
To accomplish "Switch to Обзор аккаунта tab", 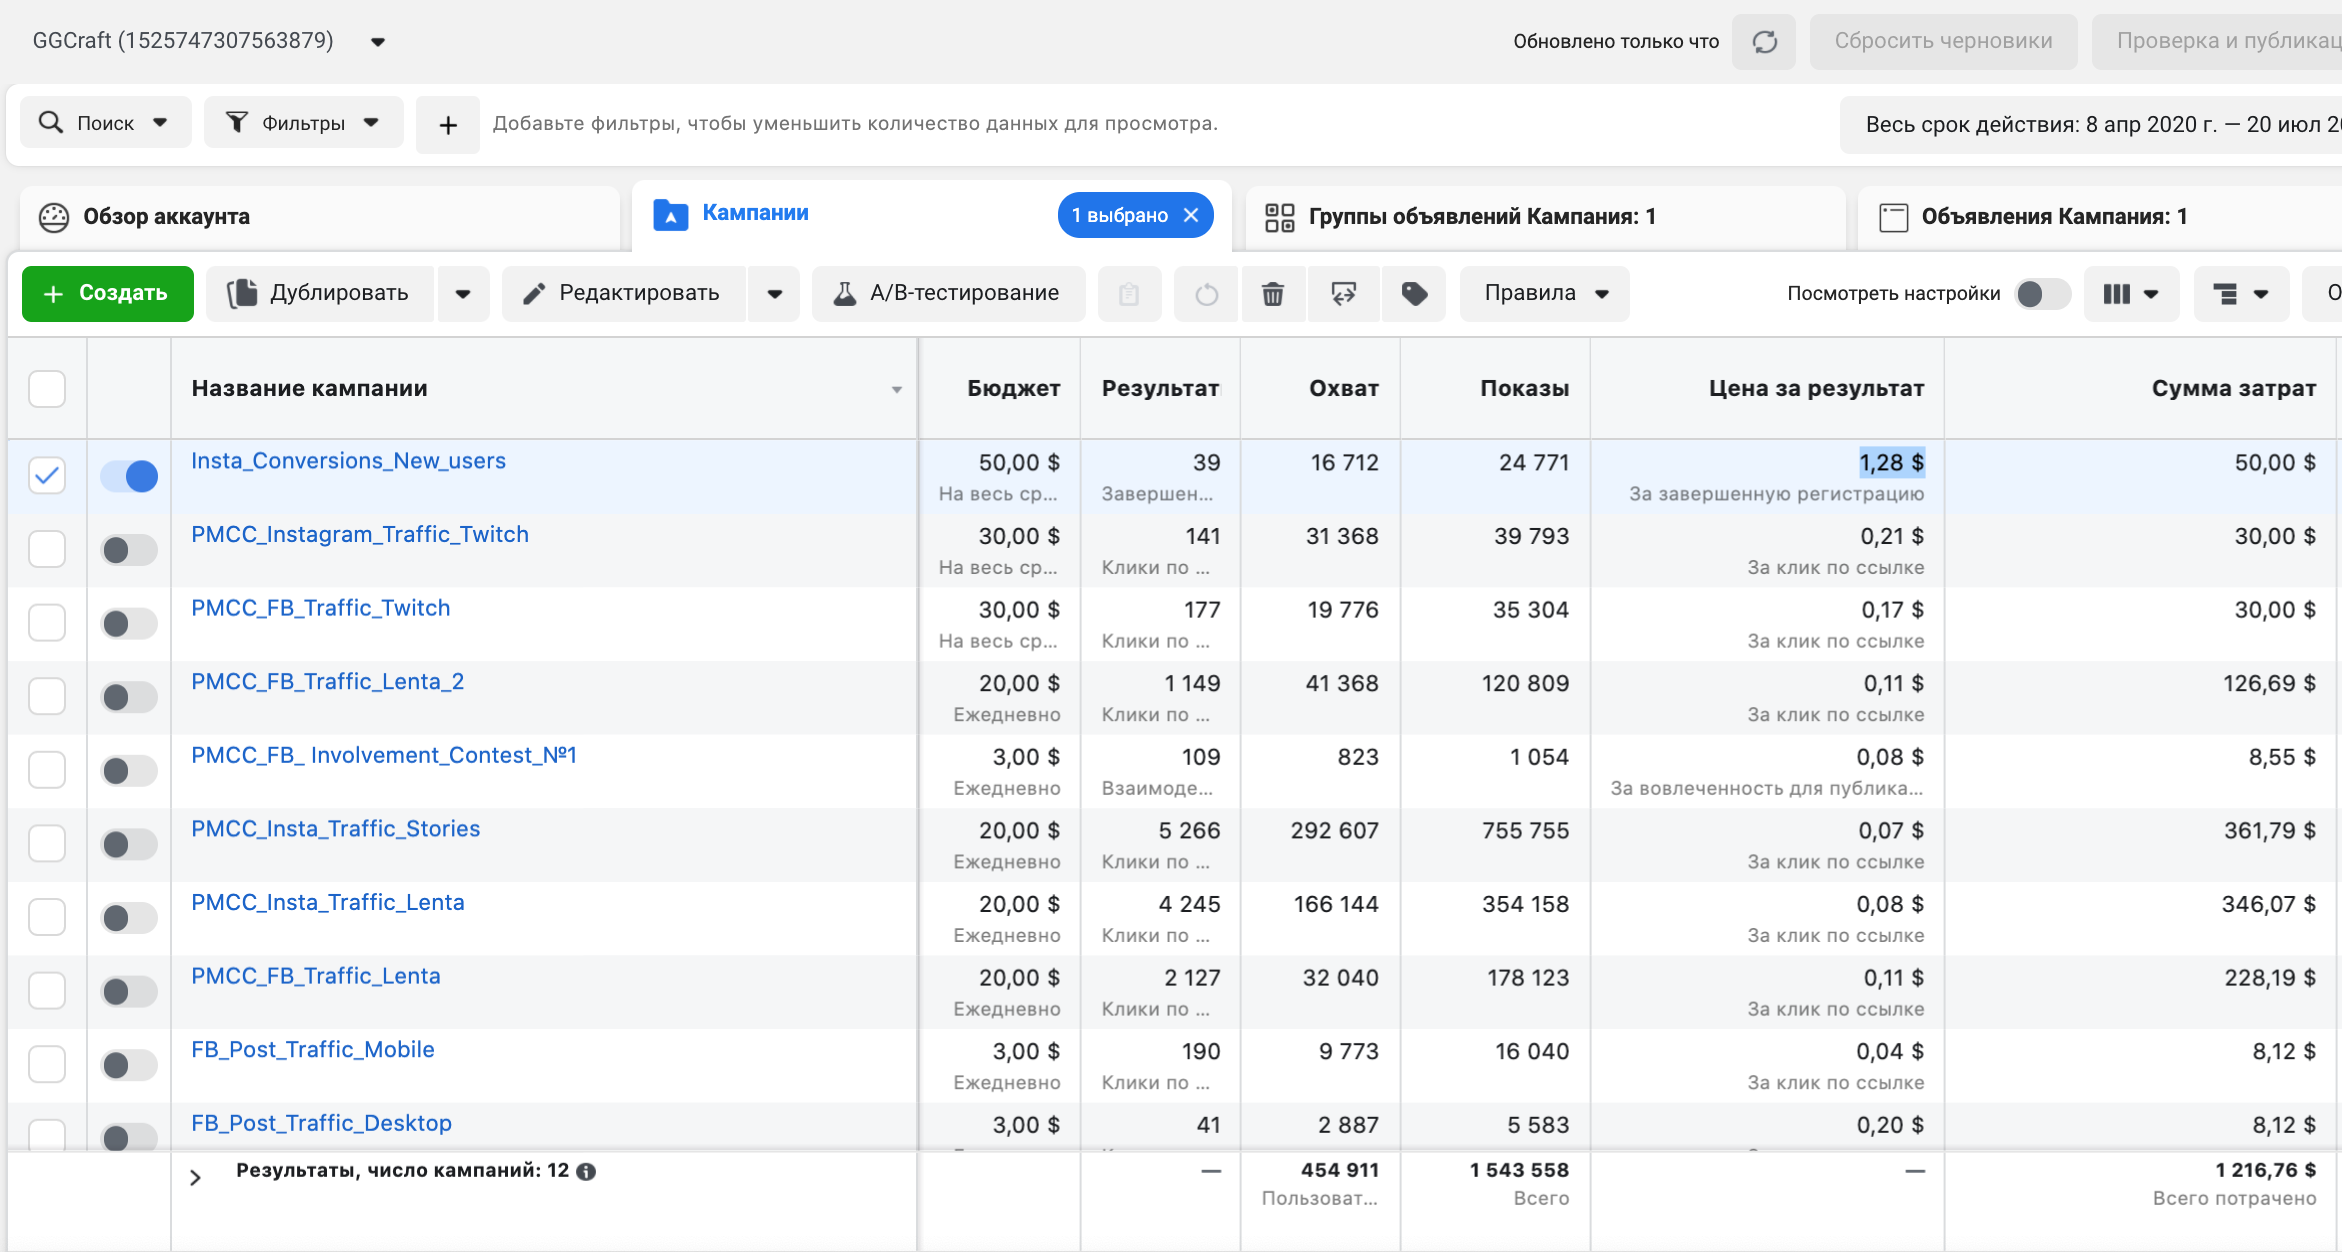I will (x=320, y=217).
